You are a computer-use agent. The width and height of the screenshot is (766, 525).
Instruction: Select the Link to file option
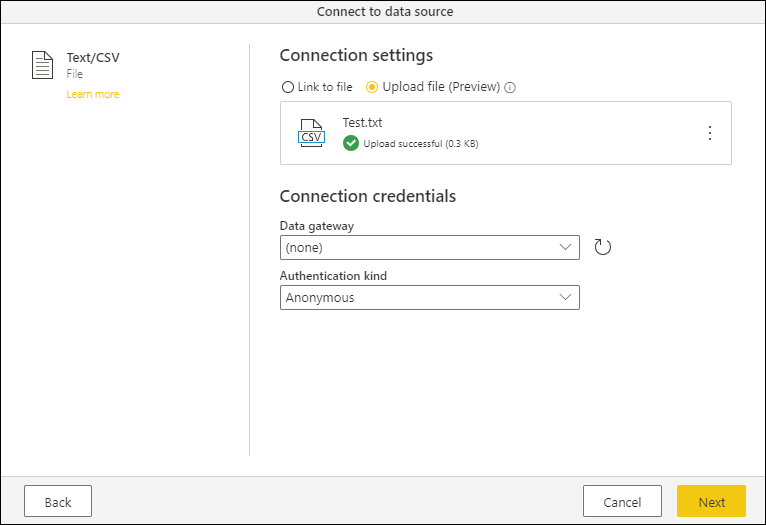288,87
